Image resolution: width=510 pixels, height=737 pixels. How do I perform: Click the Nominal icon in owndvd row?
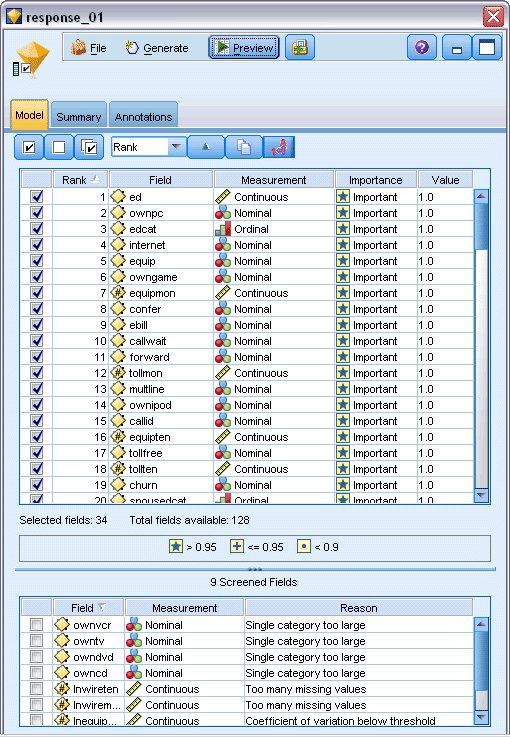click(x=134, y=657)
